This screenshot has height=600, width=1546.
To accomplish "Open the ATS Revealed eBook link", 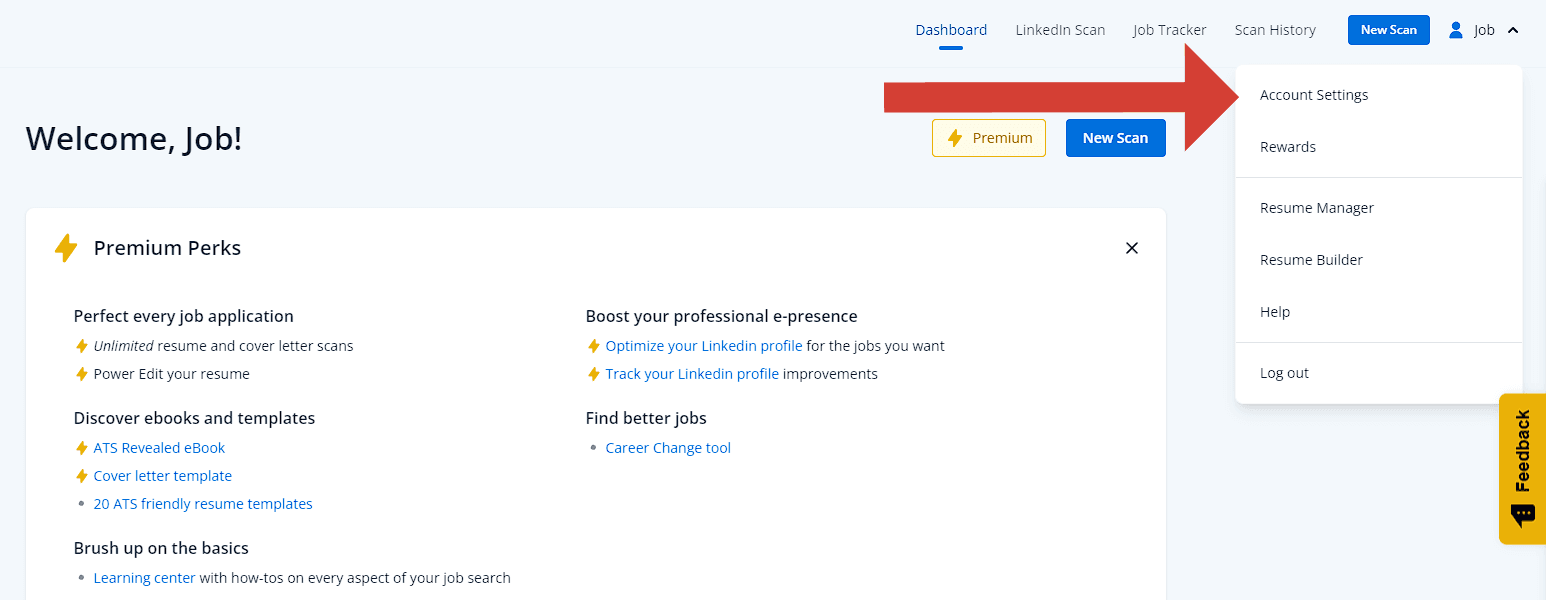I will point(159,448).
